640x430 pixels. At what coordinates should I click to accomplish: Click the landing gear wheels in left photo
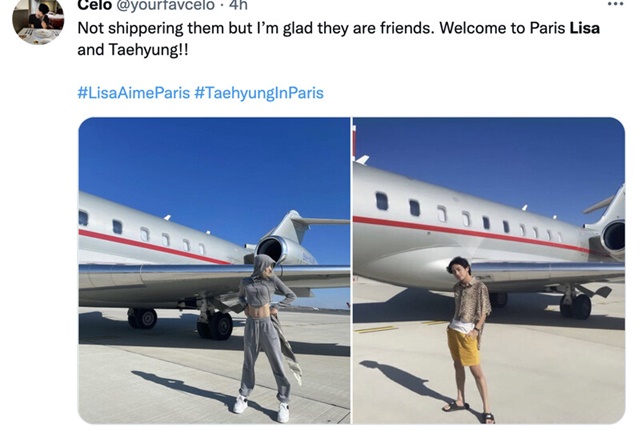pos(214,325)
